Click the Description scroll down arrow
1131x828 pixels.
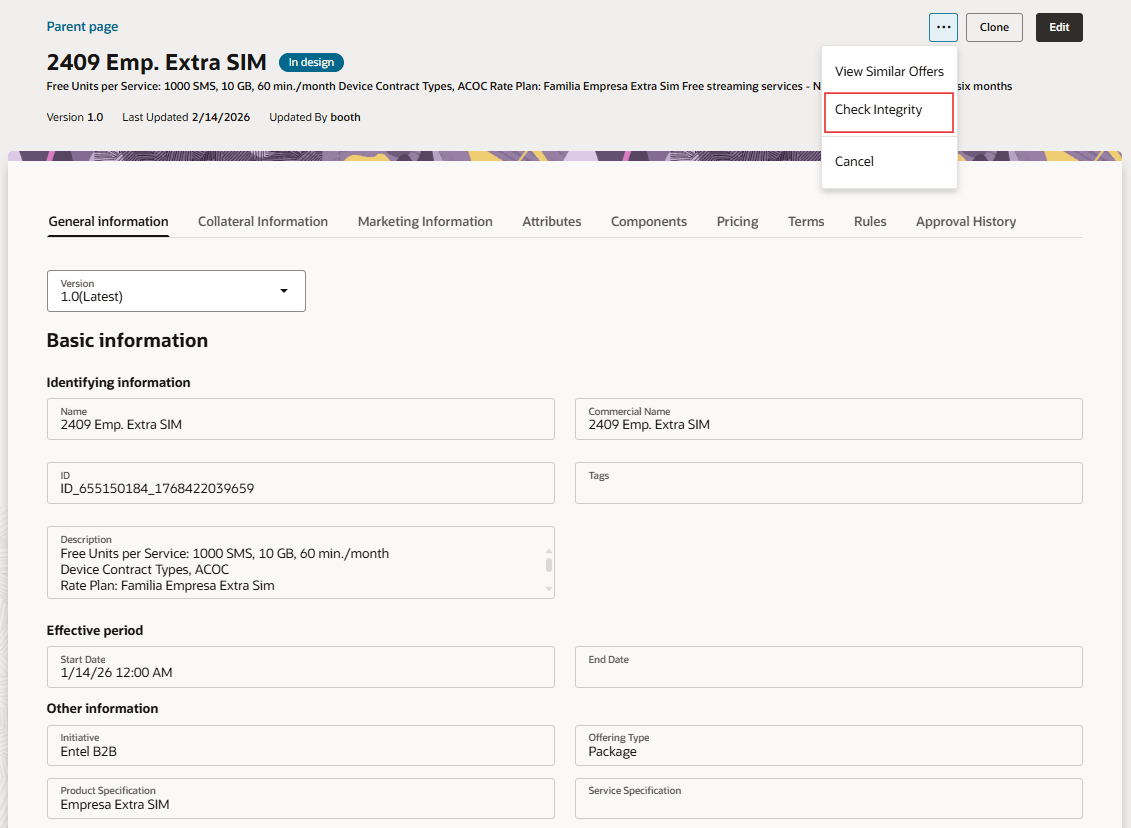coord(549,589)
